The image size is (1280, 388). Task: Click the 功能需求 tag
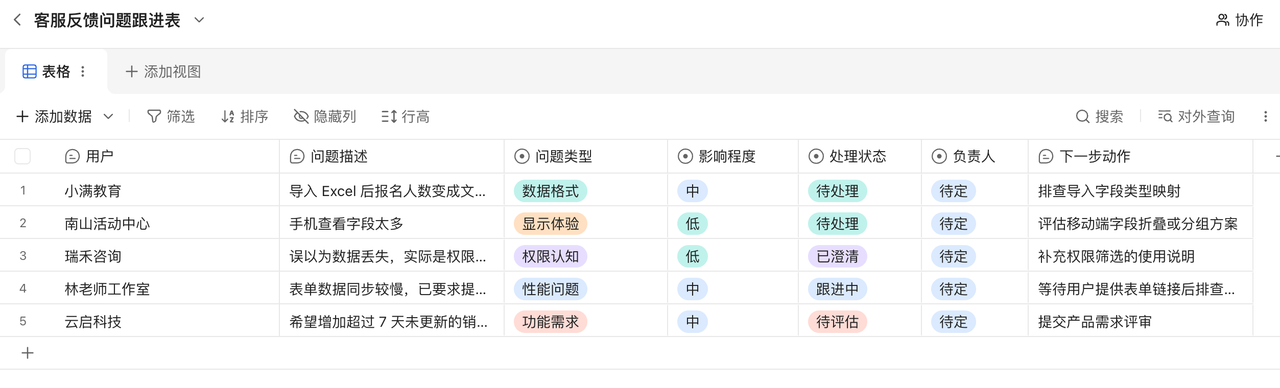tap(550, 322)
